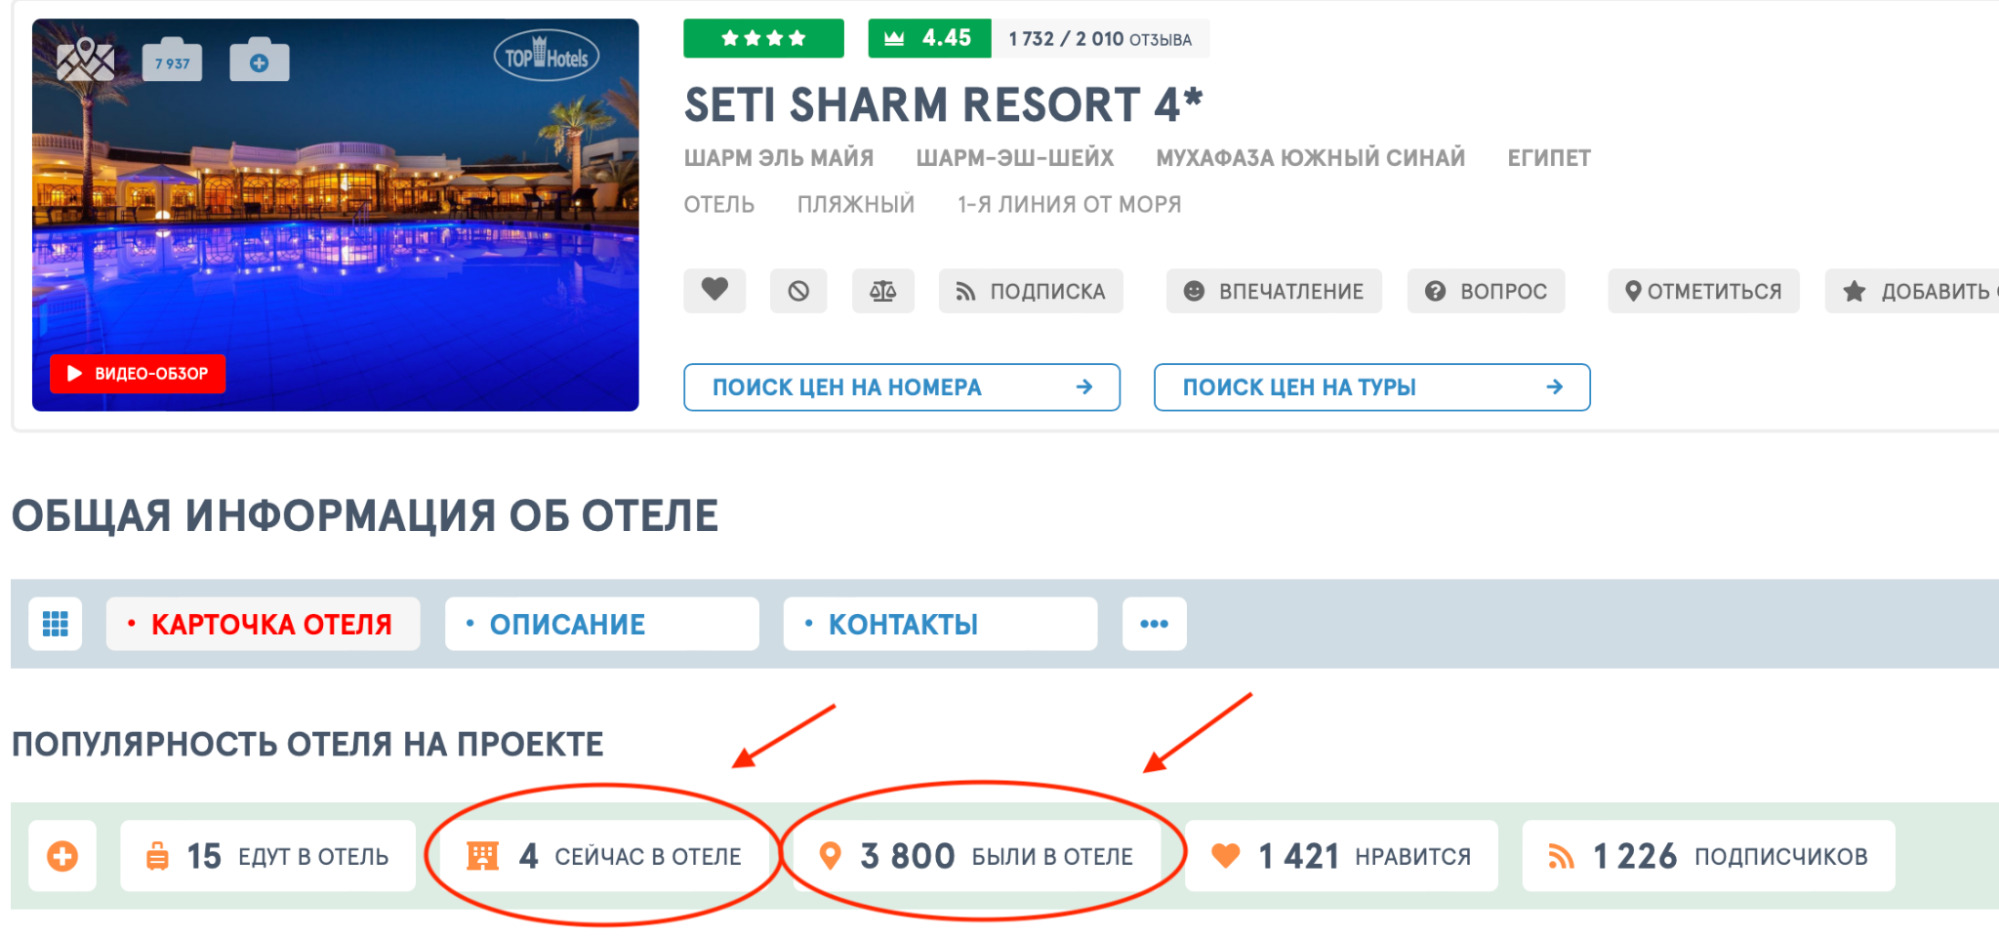The width and height of the screenshot is (1999, 940).
Task: Switch to the КОНТАКТЫ tab
Action: [940, 624]
